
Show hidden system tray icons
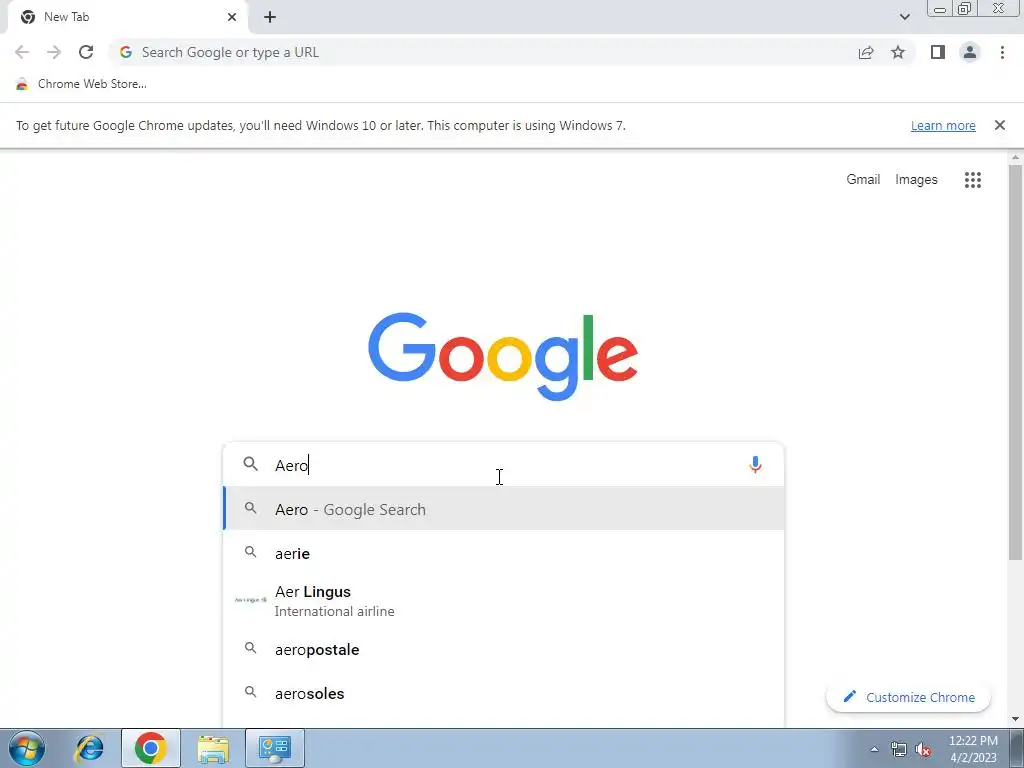tap(874, 749)
